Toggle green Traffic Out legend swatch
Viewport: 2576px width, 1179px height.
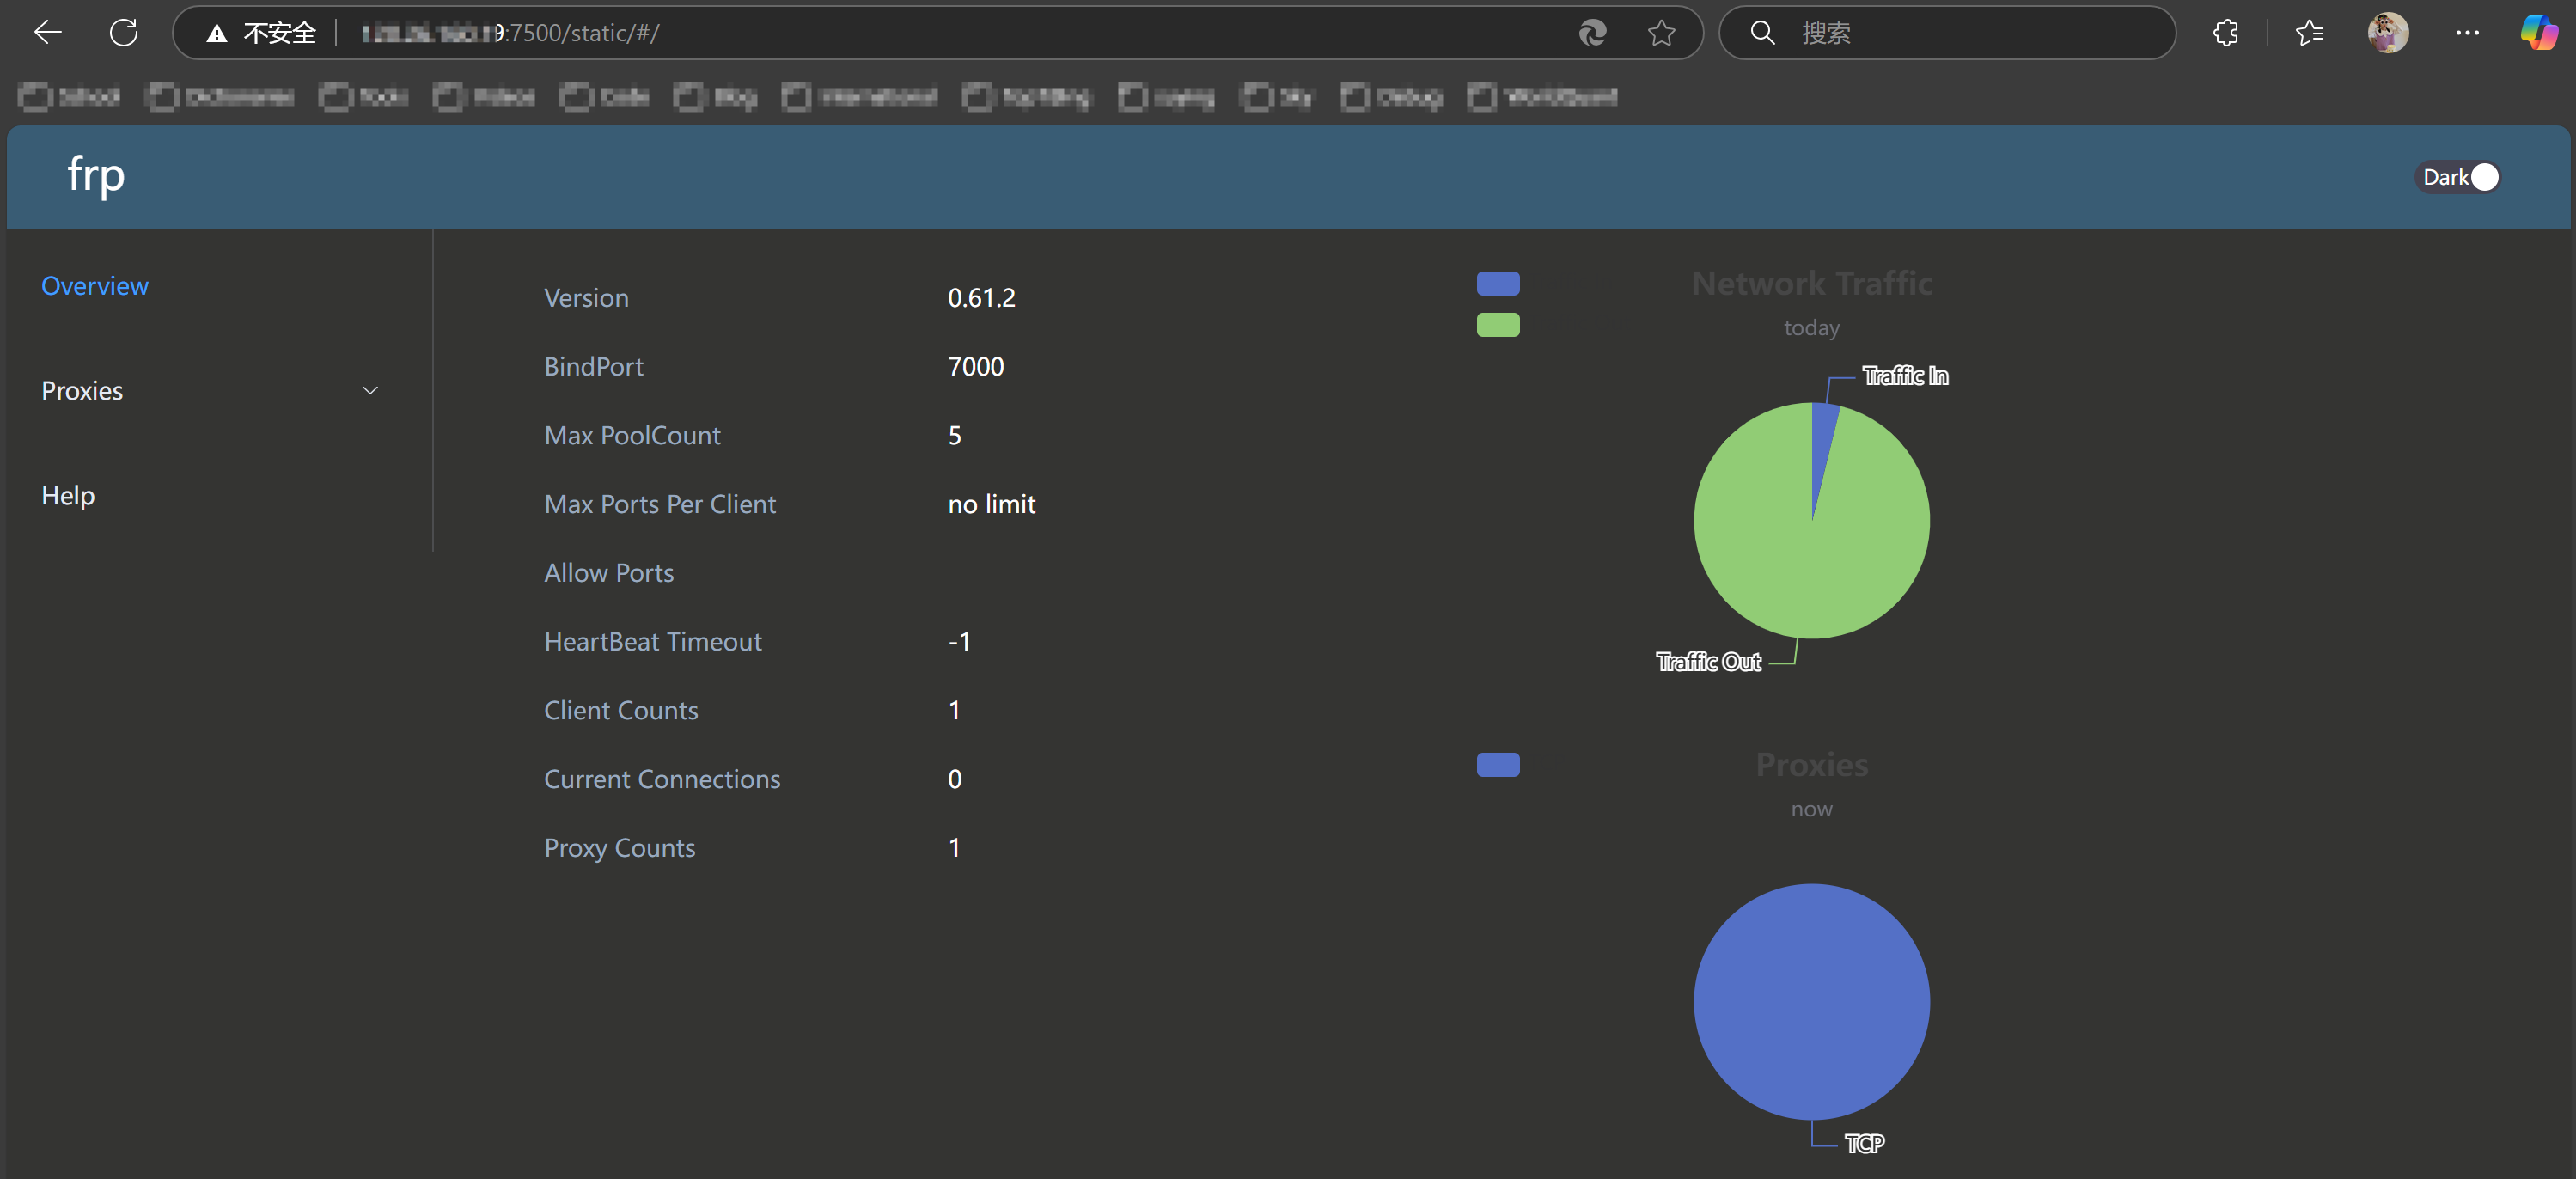[x=1498, y=325]
